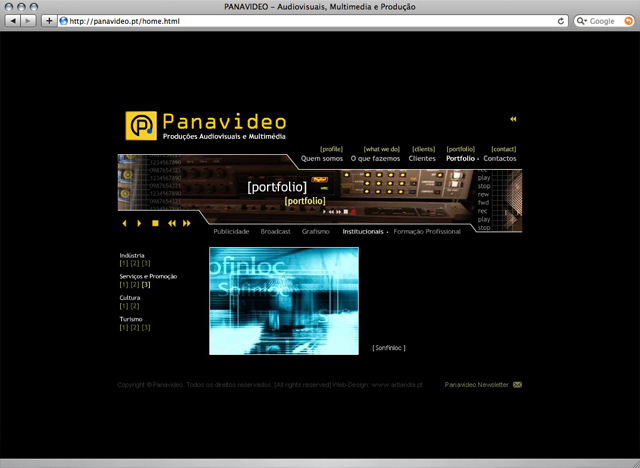
Task: Click the Safari forward arrow button
Action: coord(28,21)
